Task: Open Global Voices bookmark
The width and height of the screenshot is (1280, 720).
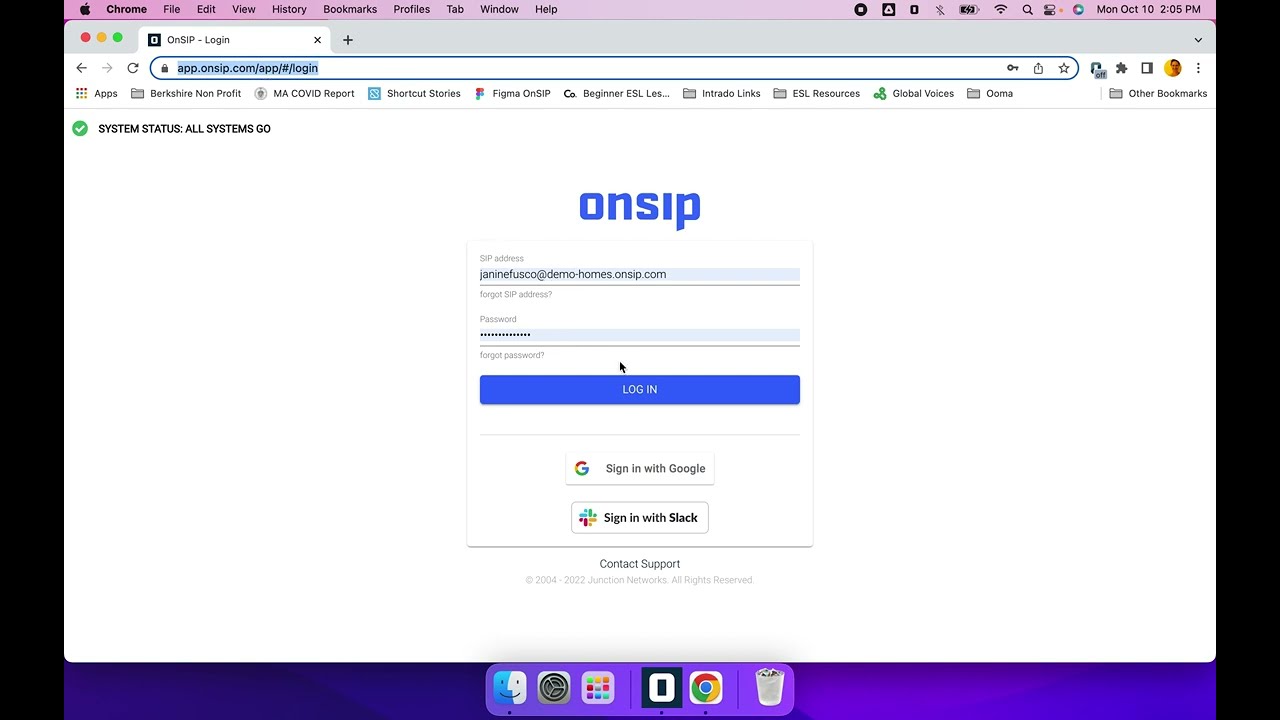Action: [914, 93]
